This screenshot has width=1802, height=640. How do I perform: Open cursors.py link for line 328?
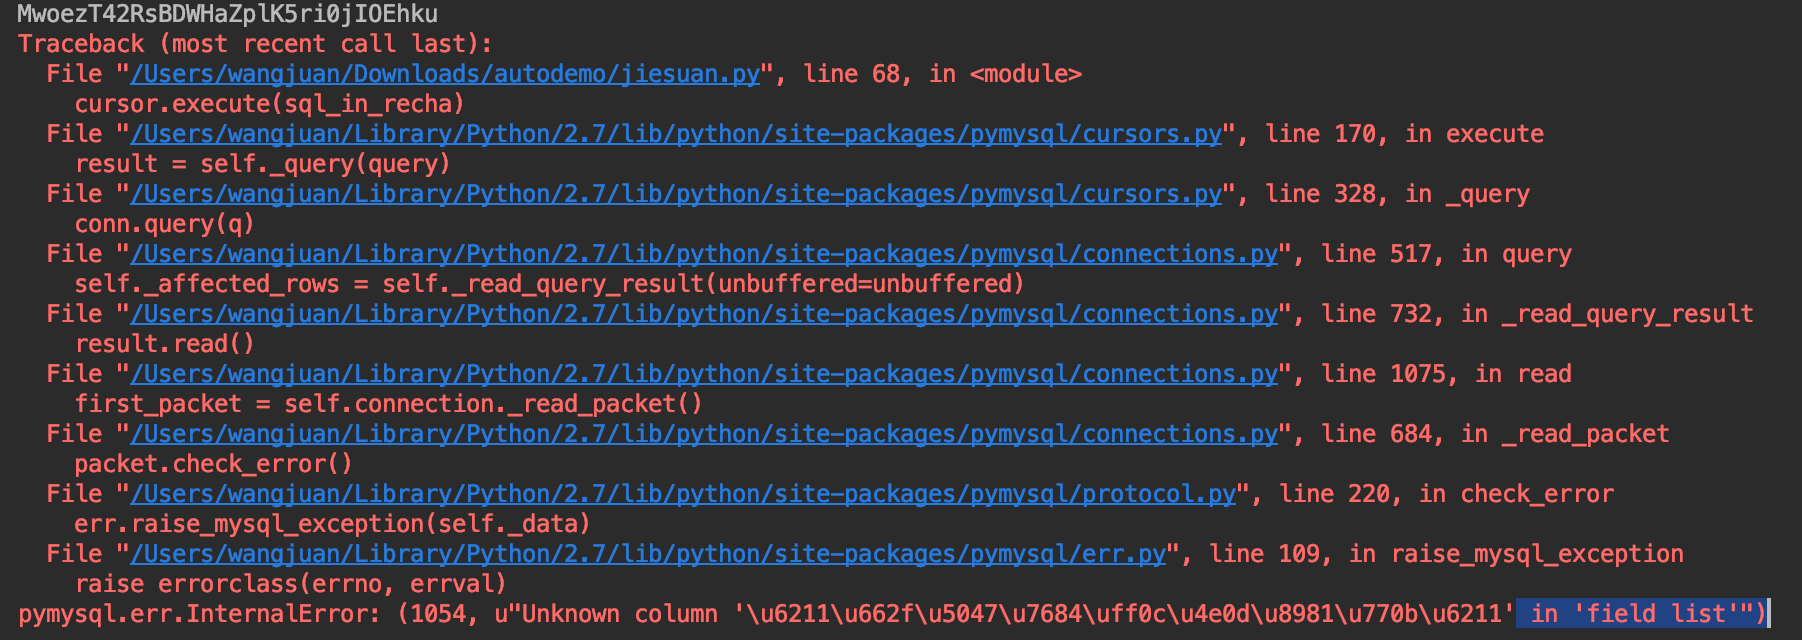pyautogui.click(x=676, y=194)
